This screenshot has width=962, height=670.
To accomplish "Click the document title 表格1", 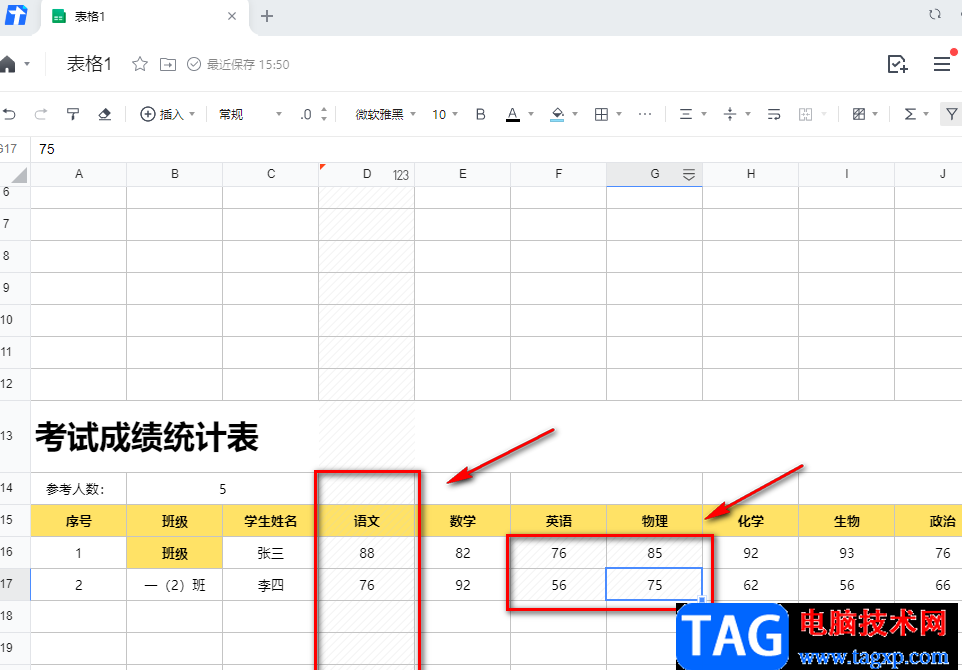I will point(89,64).
